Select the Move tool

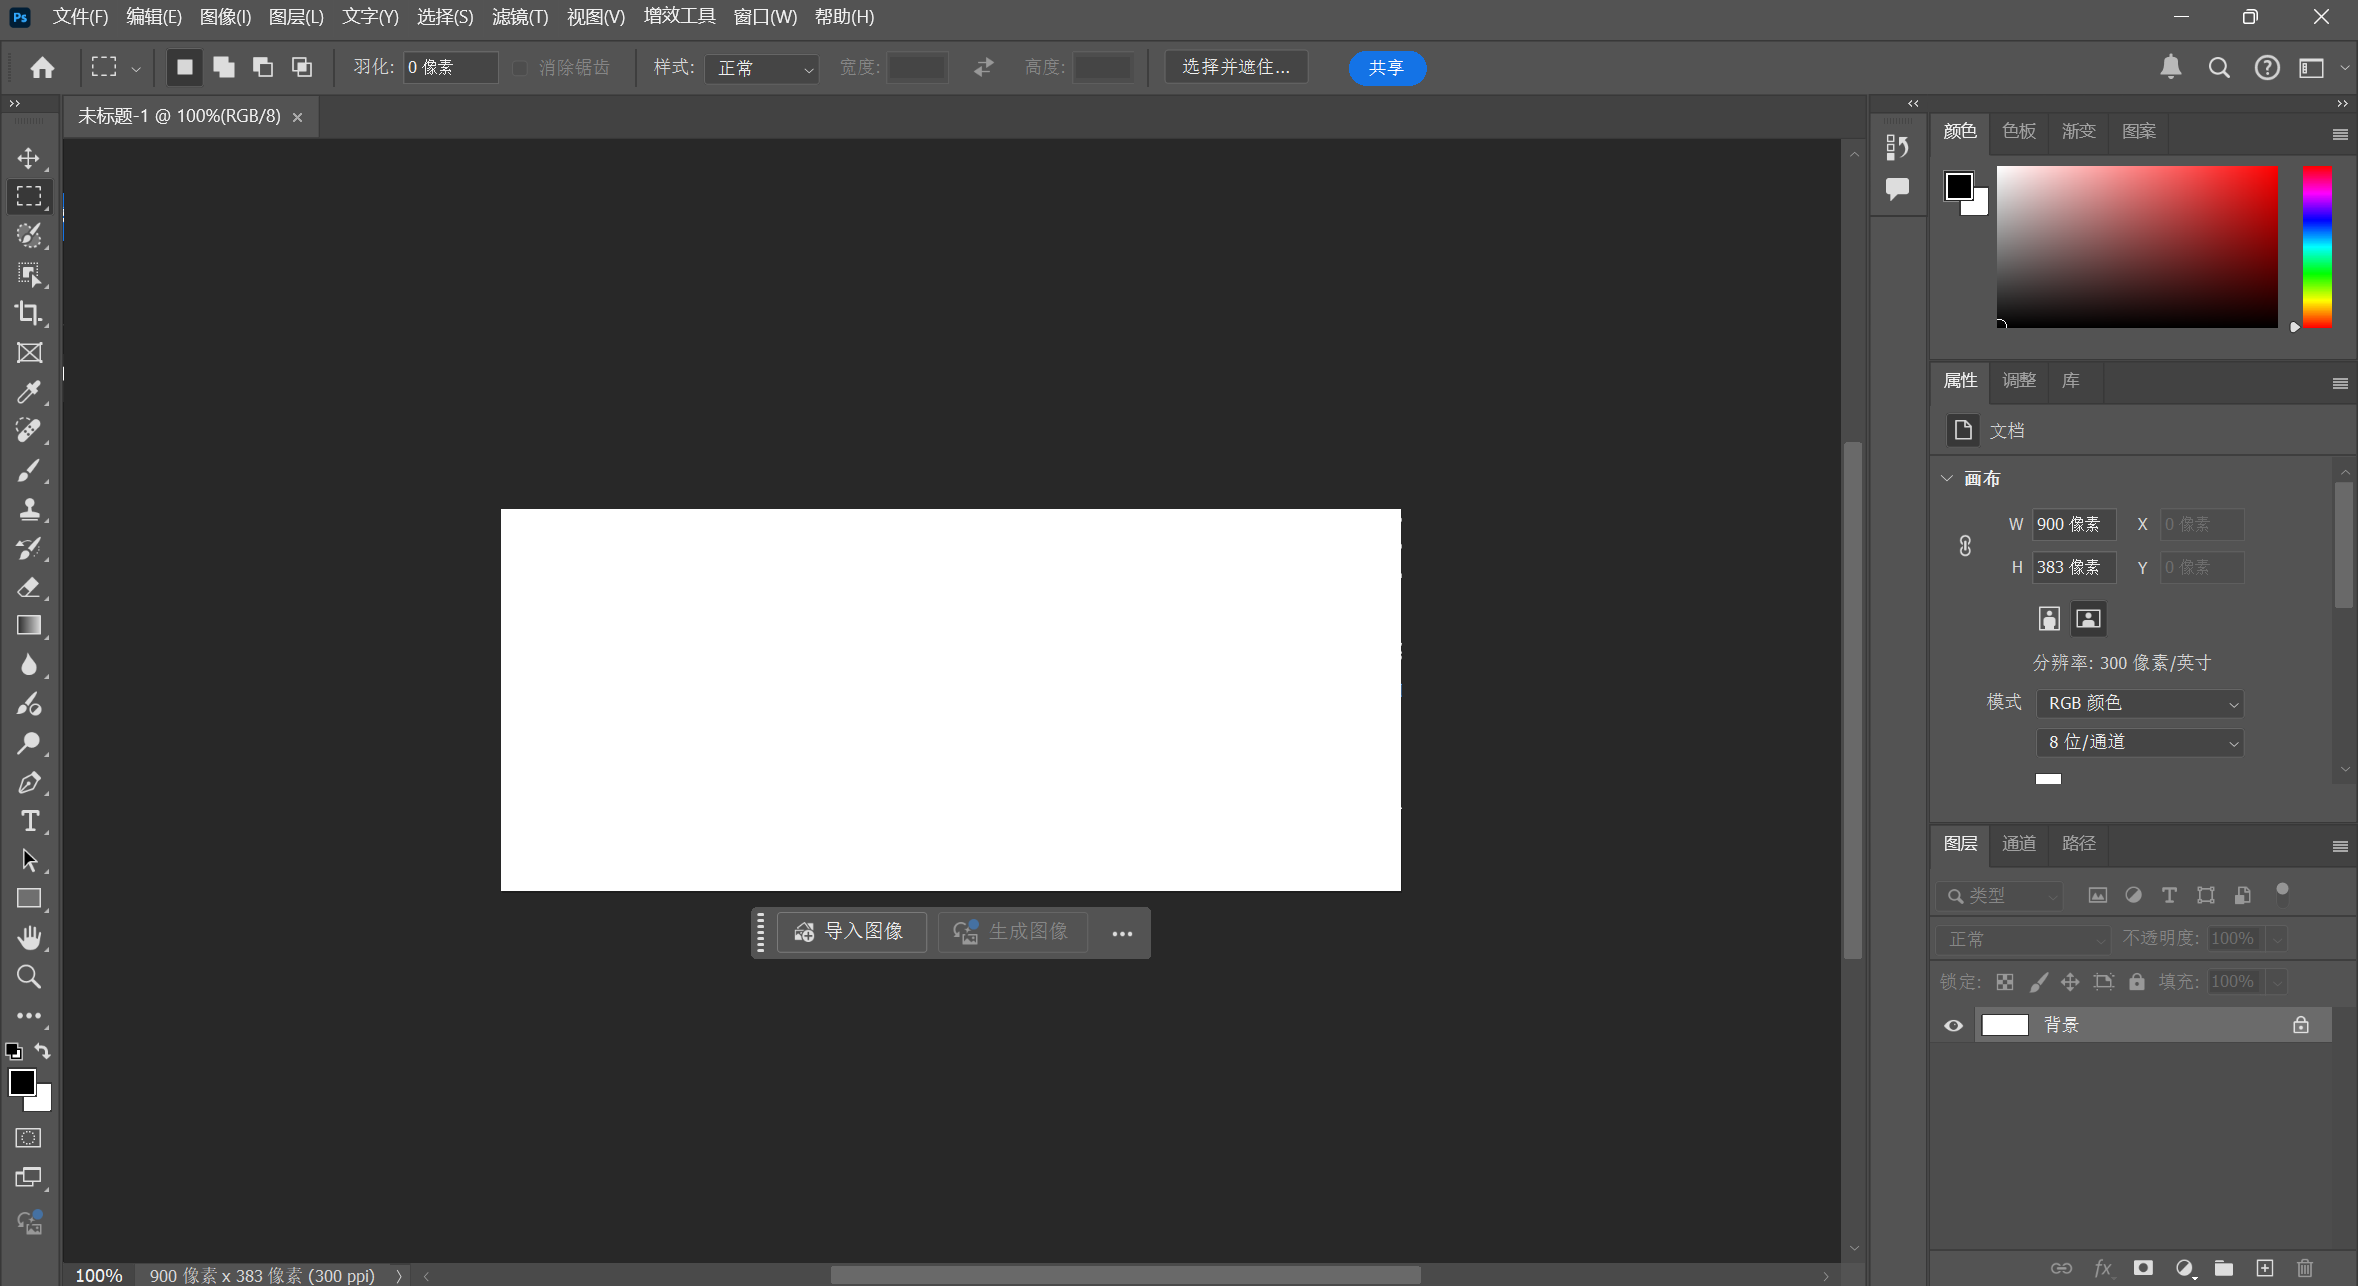(28, 158)
